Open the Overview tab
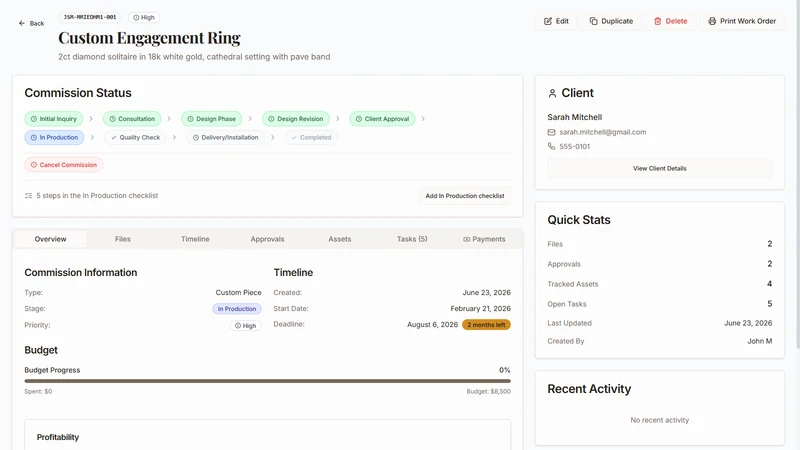Screen dimensions: 800x450 click(51, 239)
